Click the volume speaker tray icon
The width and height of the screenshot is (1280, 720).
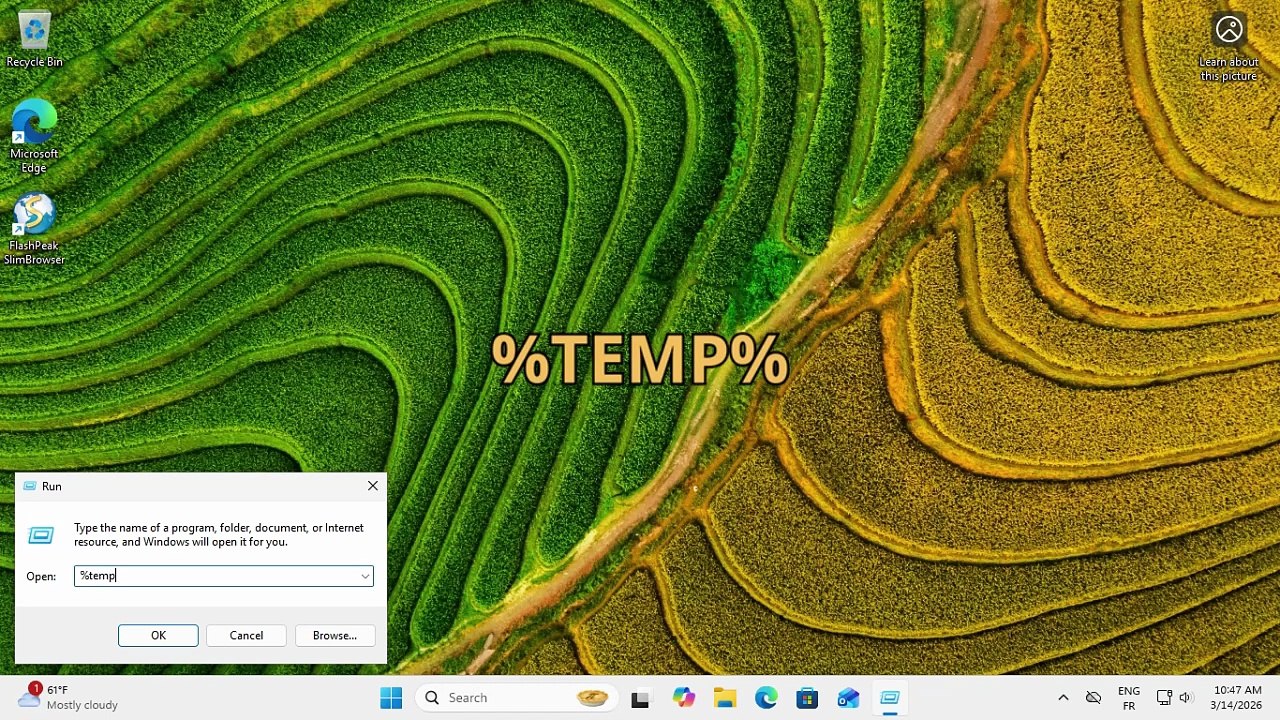click(1186, 698)
